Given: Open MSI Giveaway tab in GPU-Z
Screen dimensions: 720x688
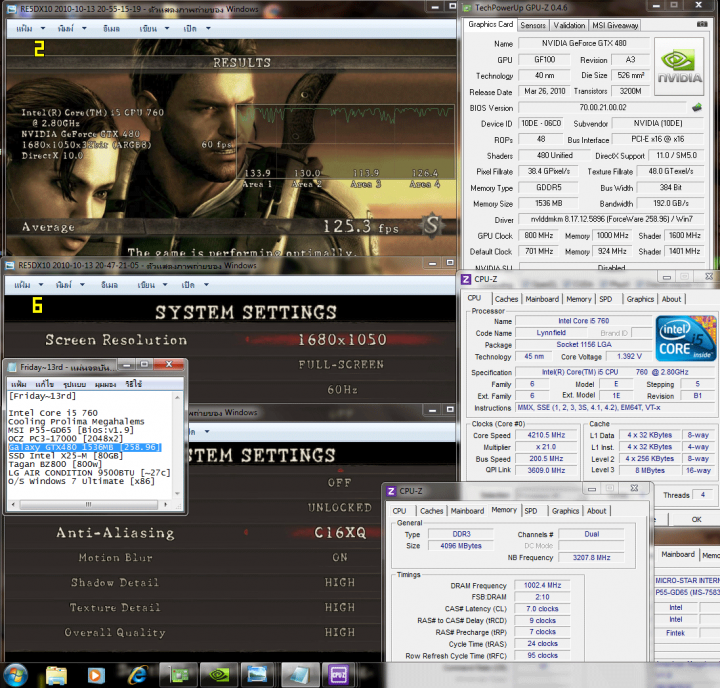Looking at the screenshot, I should (615, 25).
